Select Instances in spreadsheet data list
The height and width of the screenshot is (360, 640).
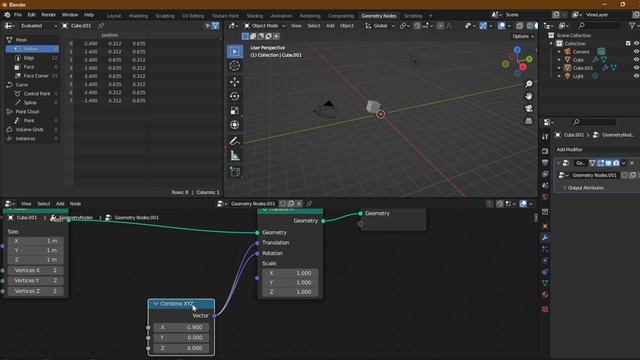32,139
